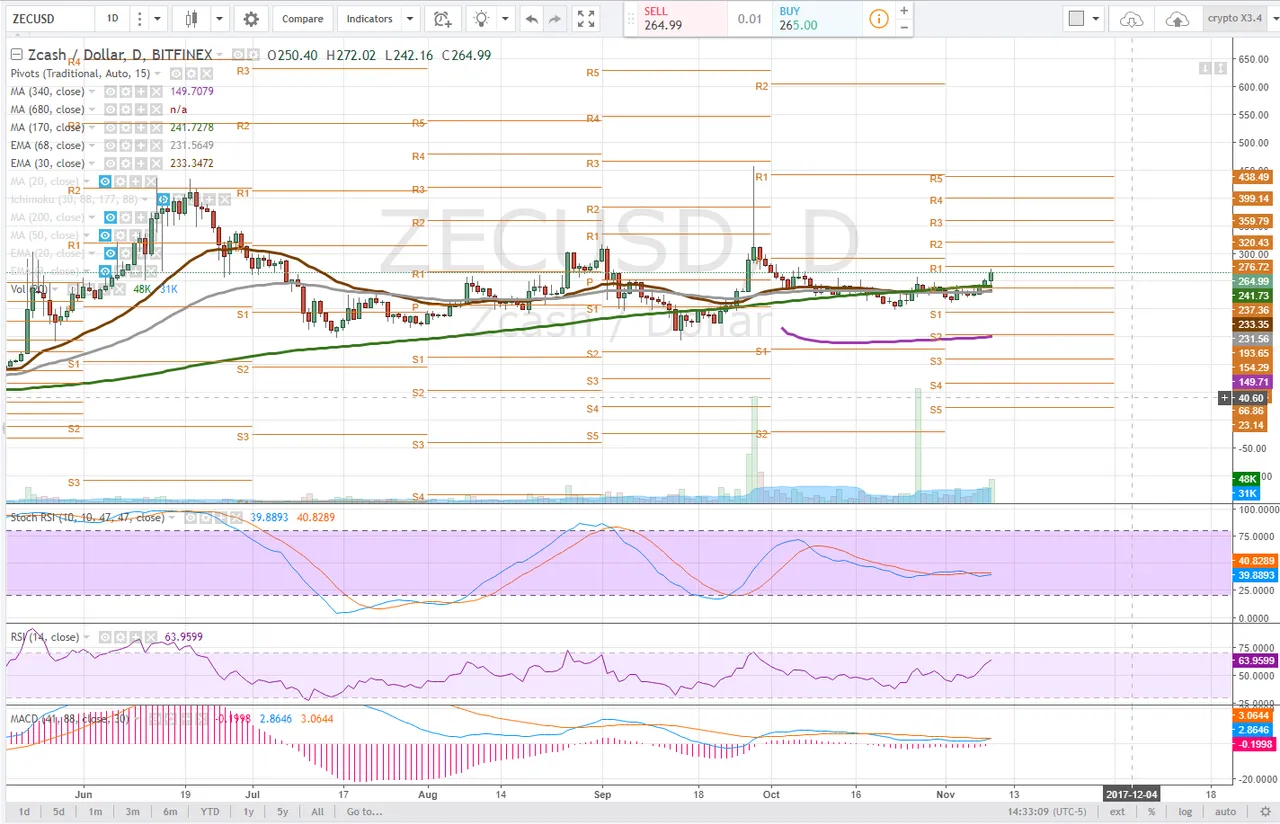Open candlestick chart style selector
The image size is (1280, 824).
191,19
